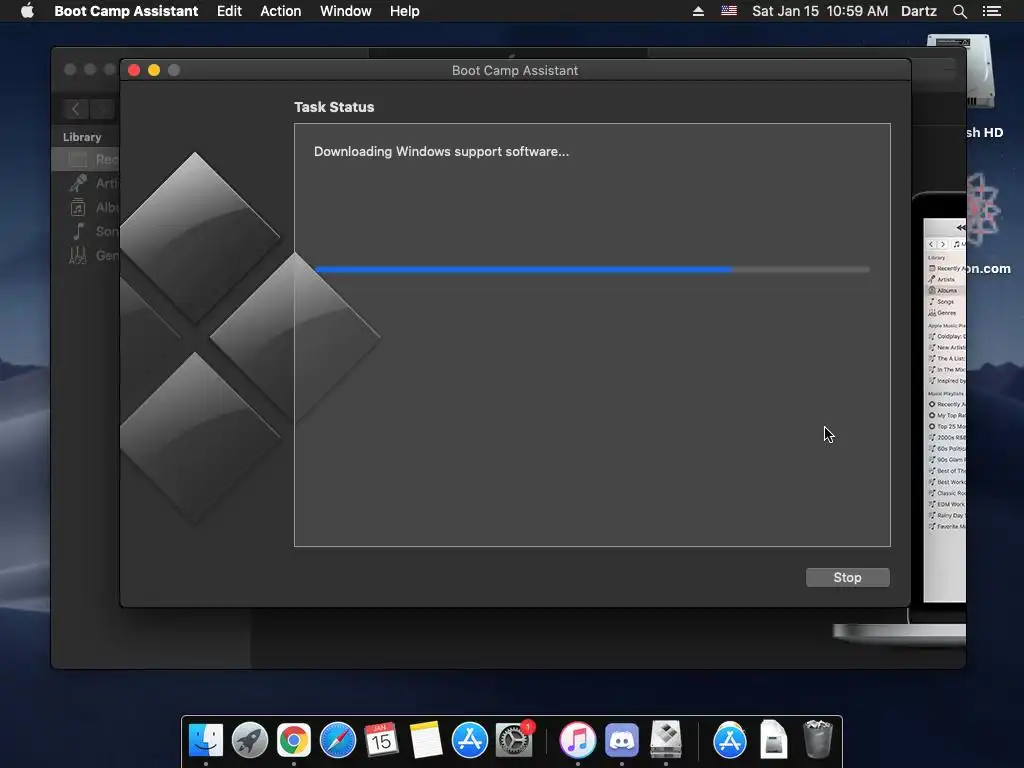Stop the Windows support software download
The height and width of the screenshot is (768, 1024).
tap(847, 577)
